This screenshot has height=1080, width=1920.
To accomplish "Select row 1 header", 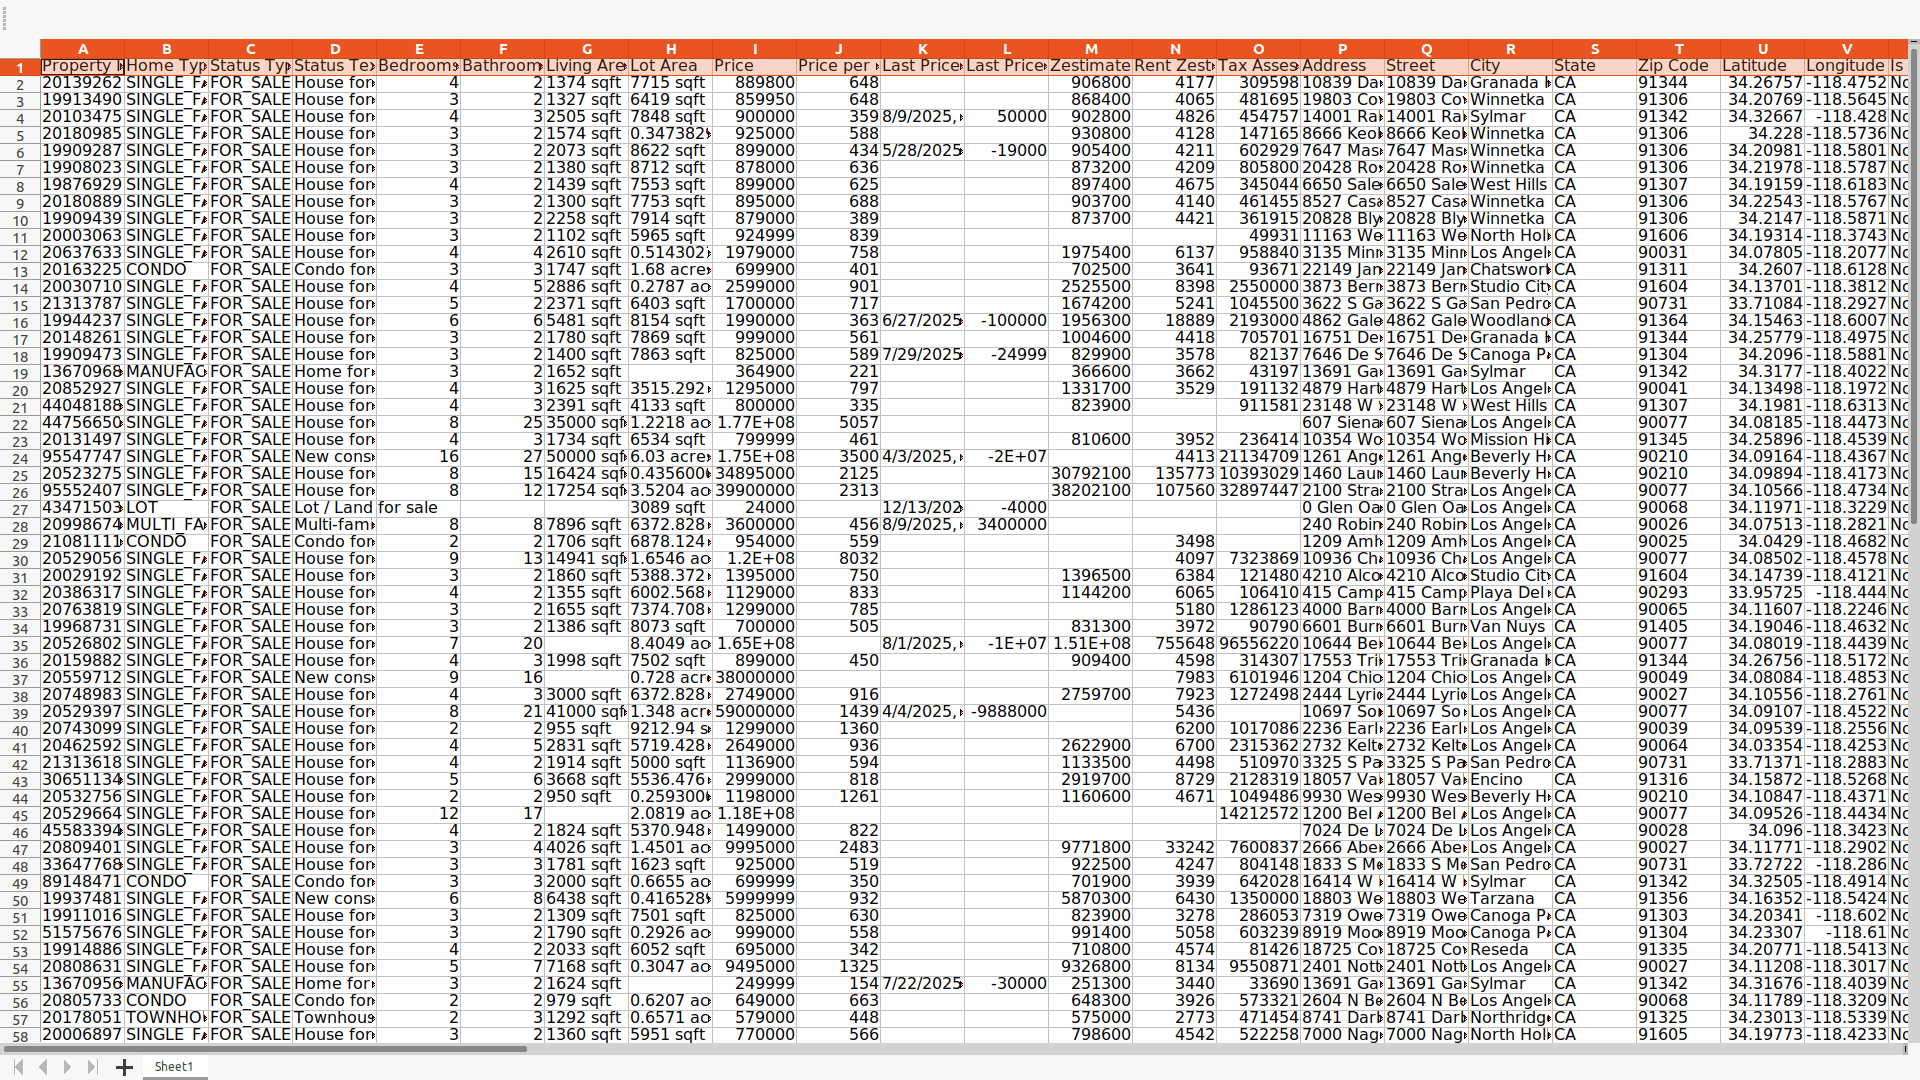I will [x=20, y=66].
